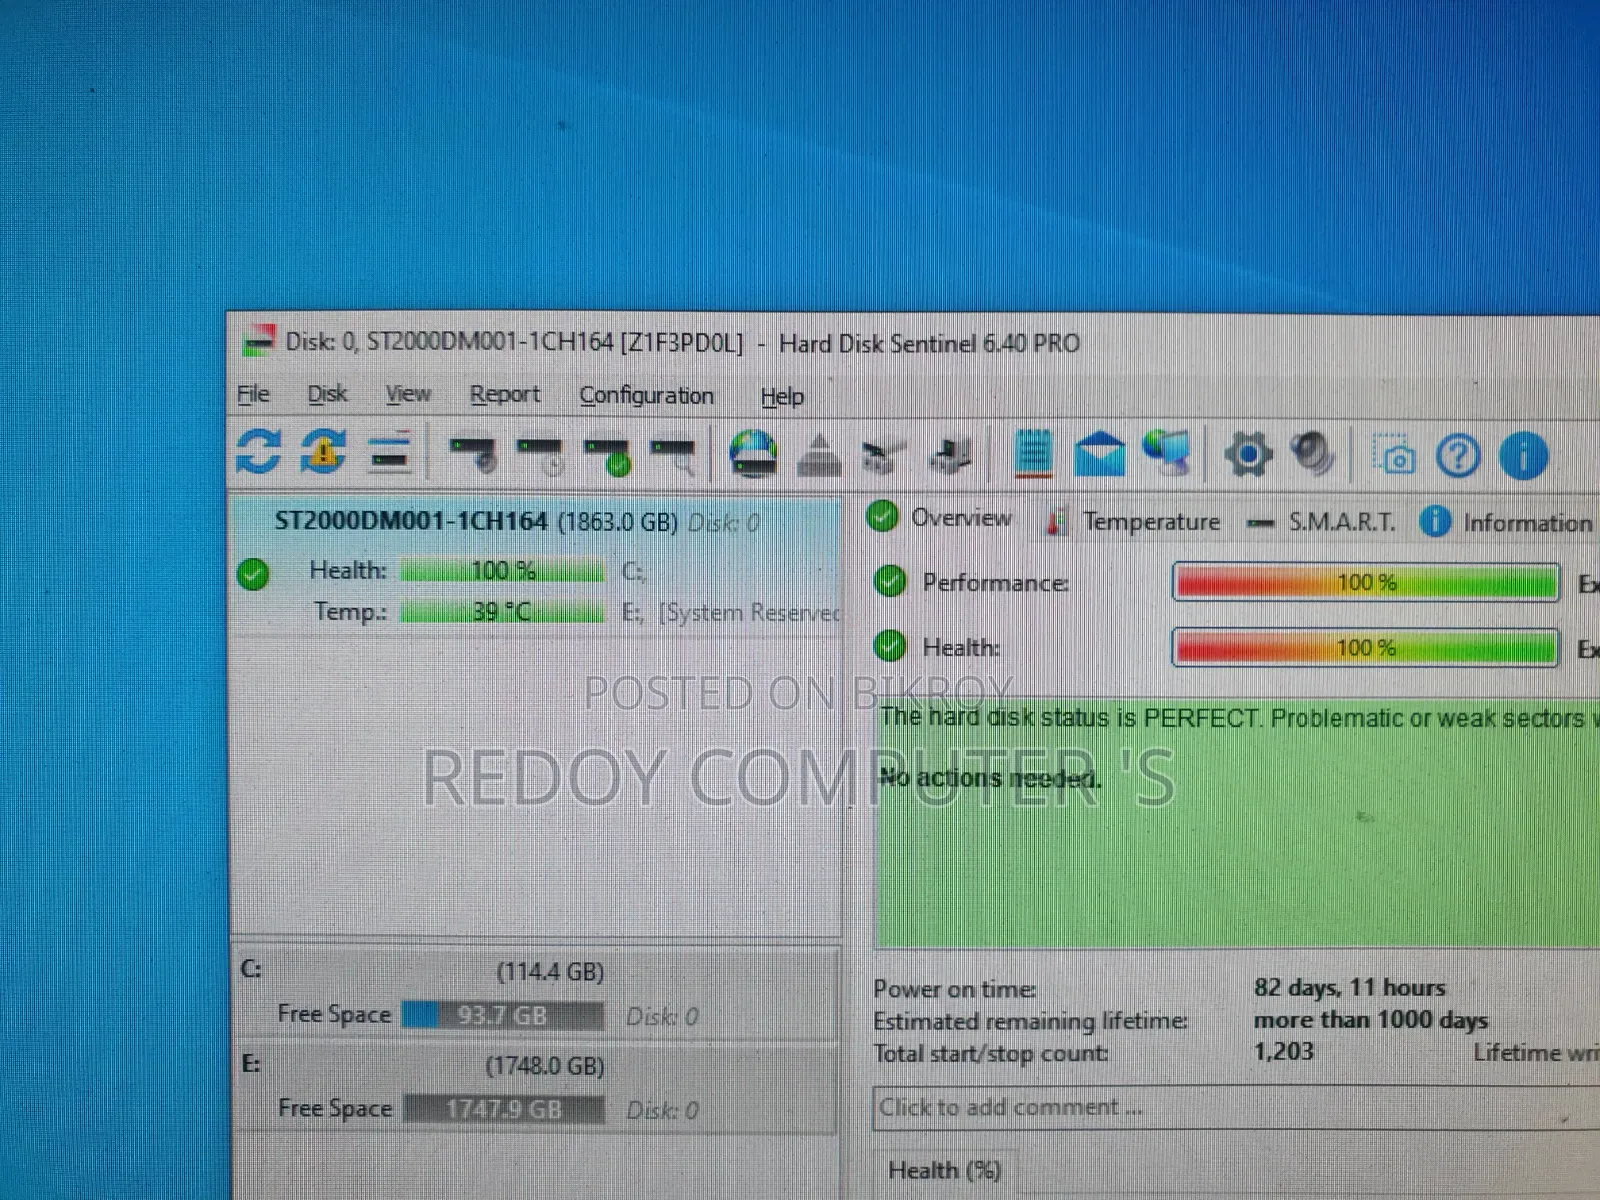
Task: Click the 'more than 1000 days' lifetime value
Action: point(1370,1020)
